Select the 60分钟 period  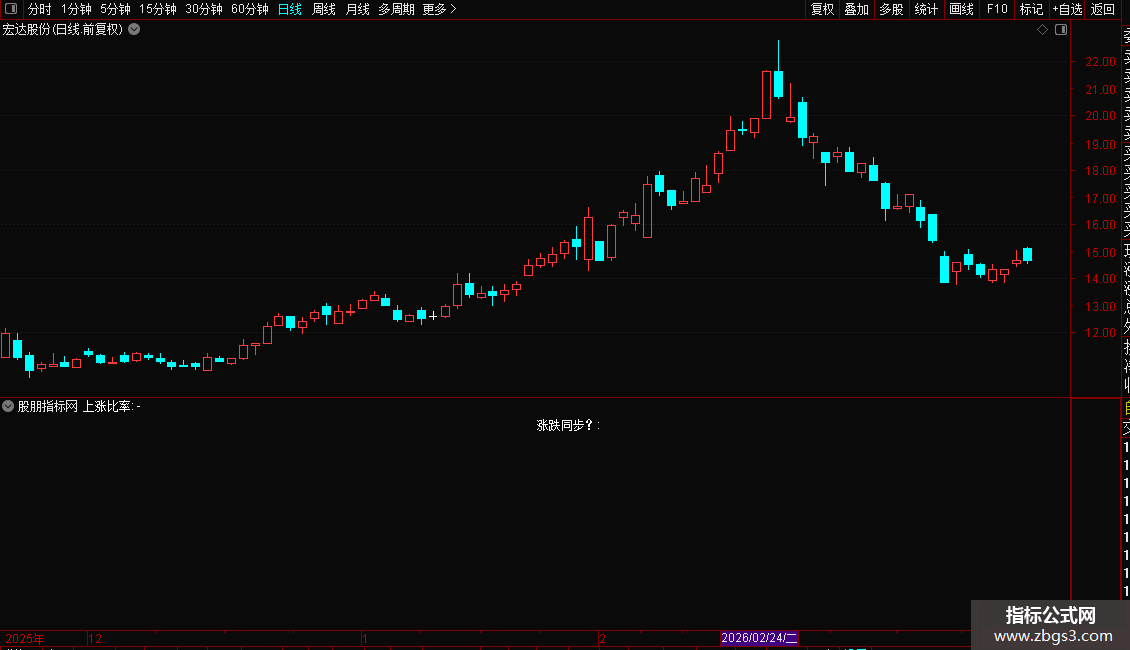point(250,9)
